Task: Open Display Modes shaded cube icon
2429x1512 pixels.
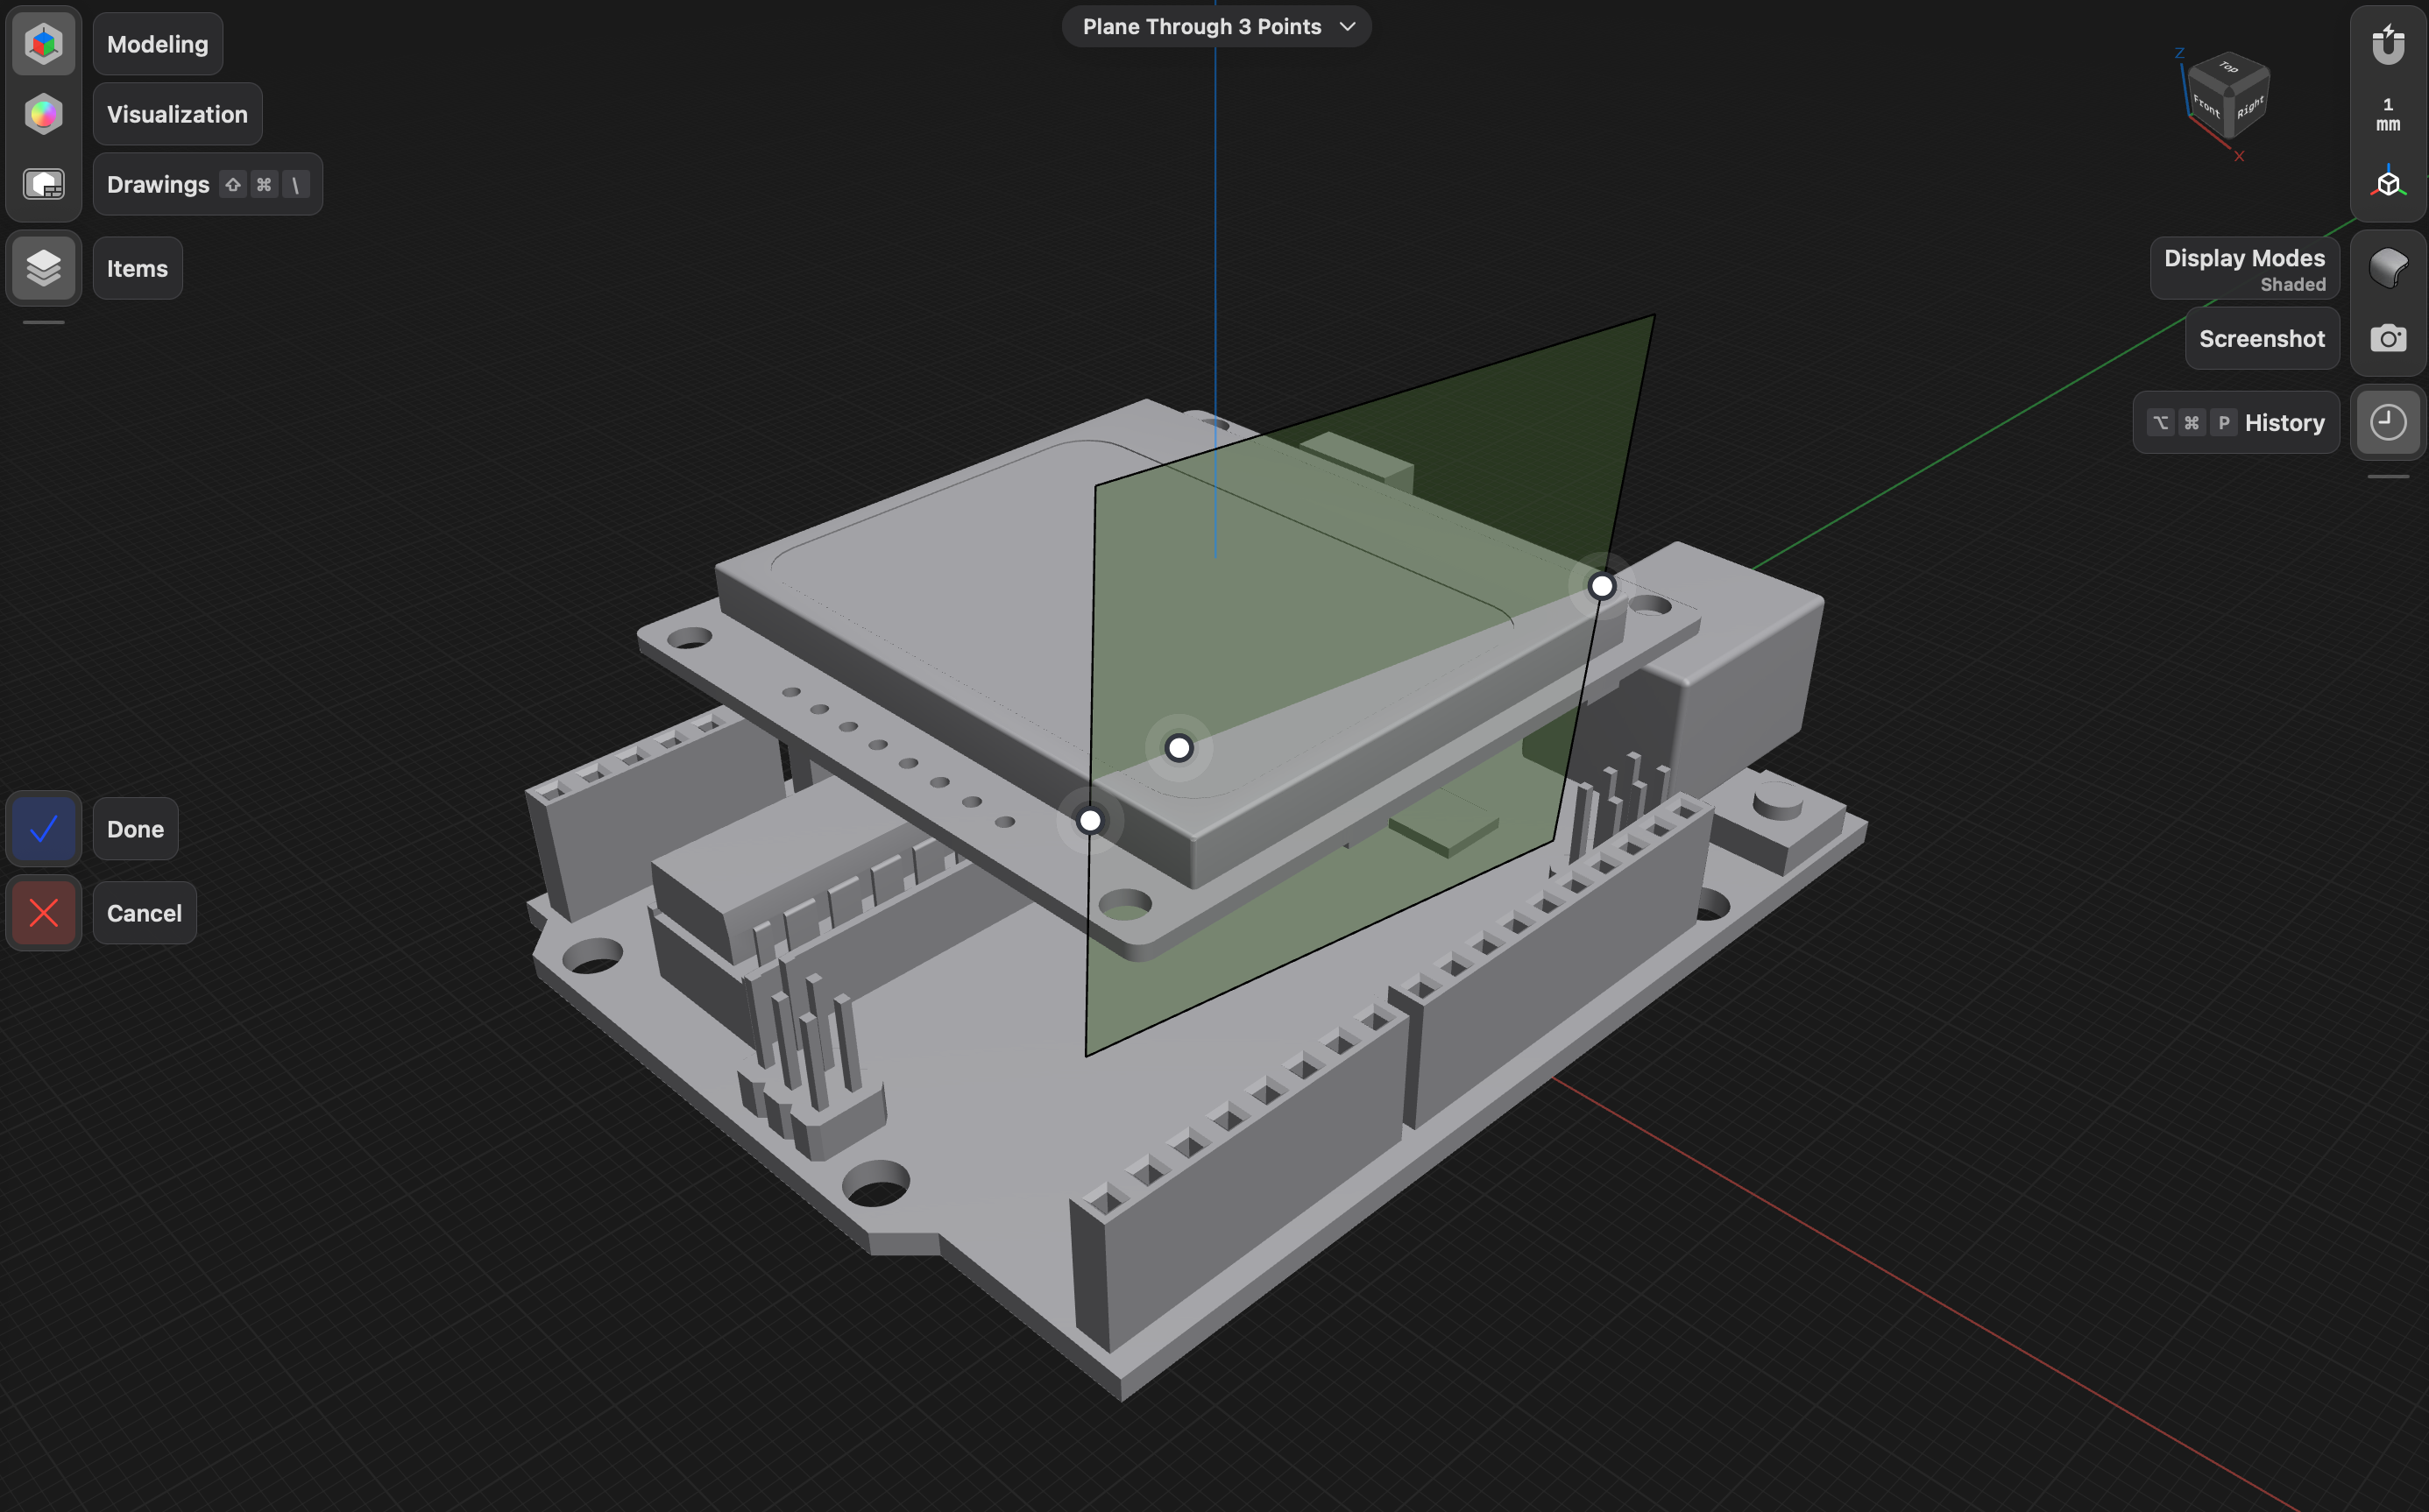Action: [x=2388, y=268]
